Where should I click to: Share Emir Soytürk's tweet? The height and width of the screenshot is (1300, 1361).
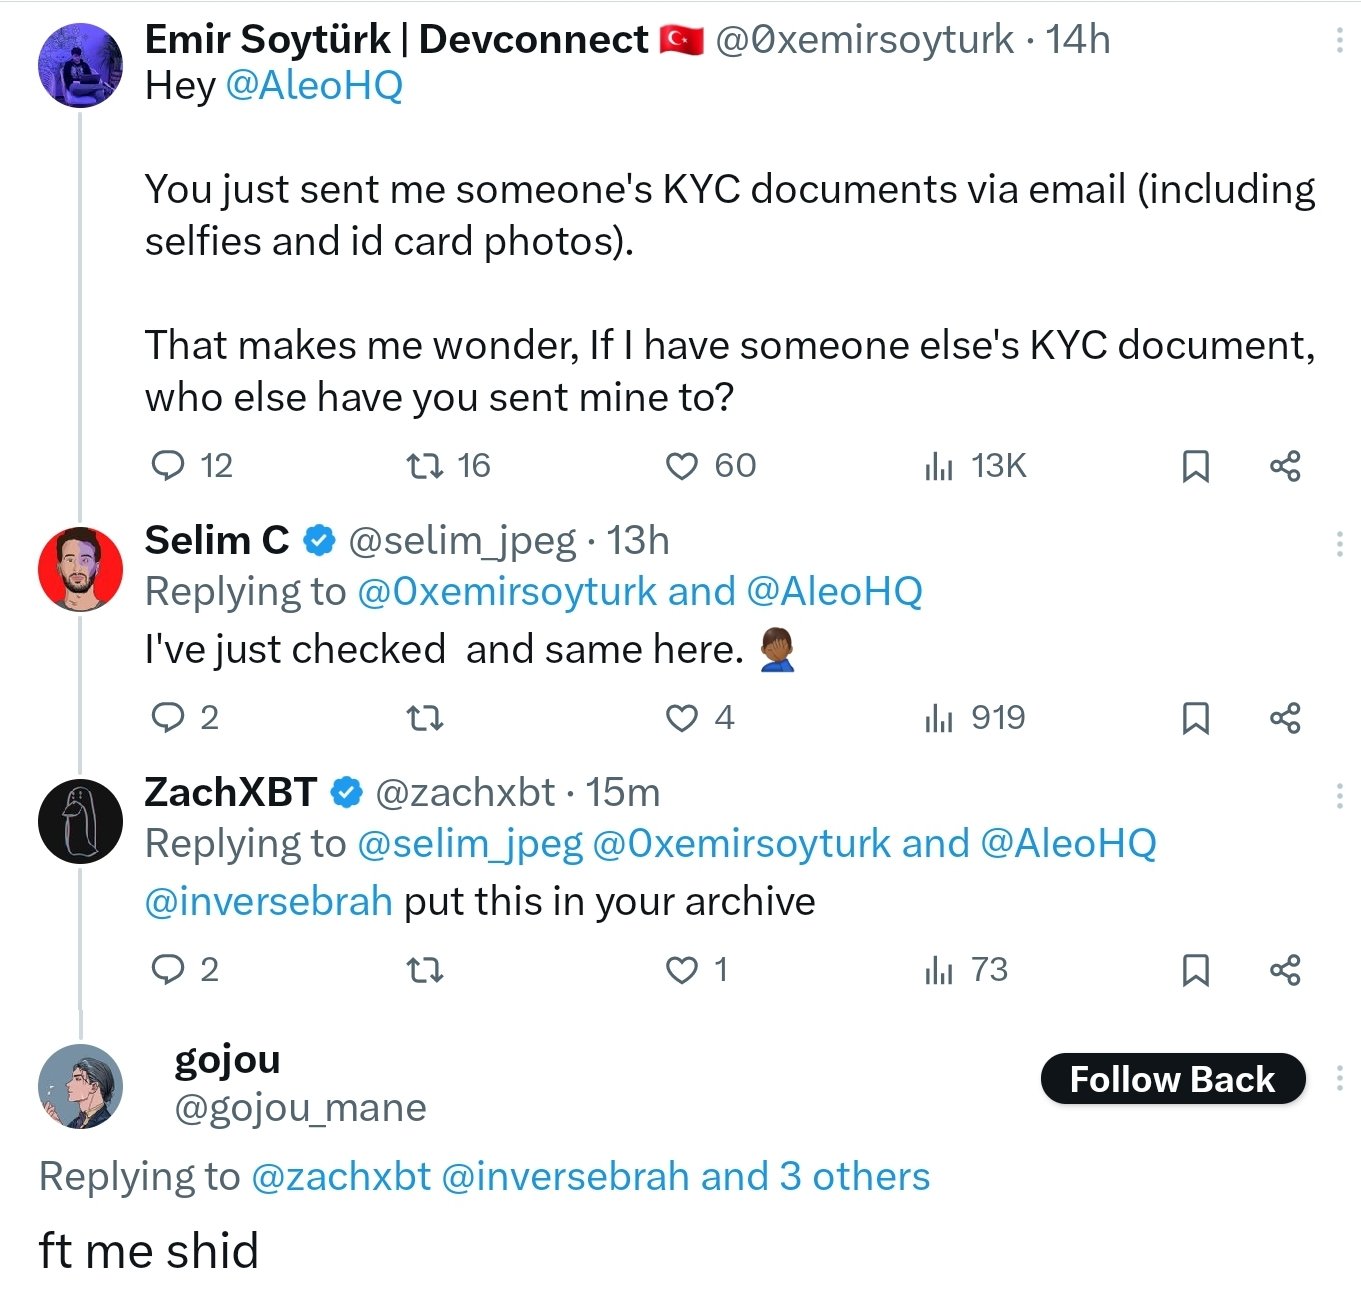click(1285, 466)
